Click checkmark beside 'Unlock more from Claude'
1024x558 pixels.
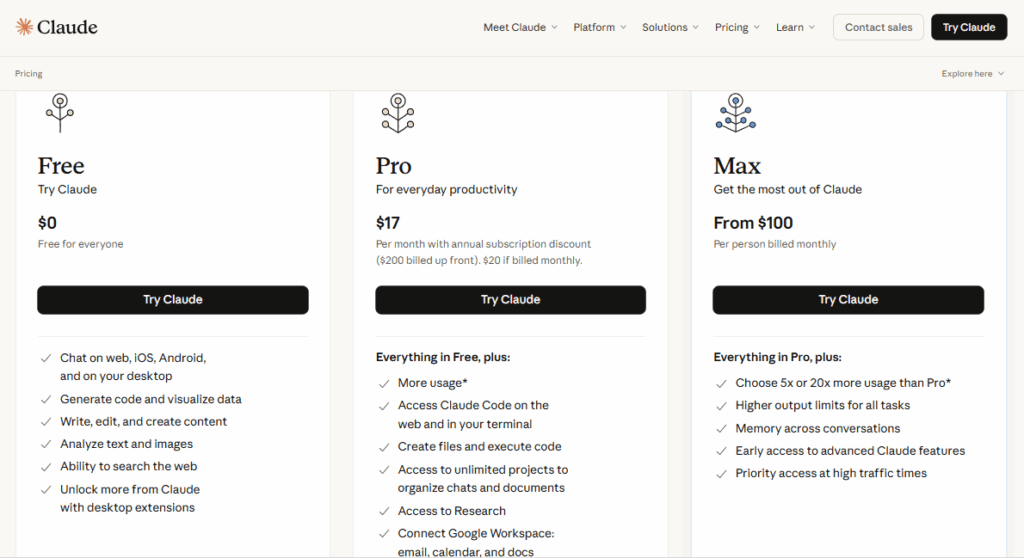click(46, 489)
